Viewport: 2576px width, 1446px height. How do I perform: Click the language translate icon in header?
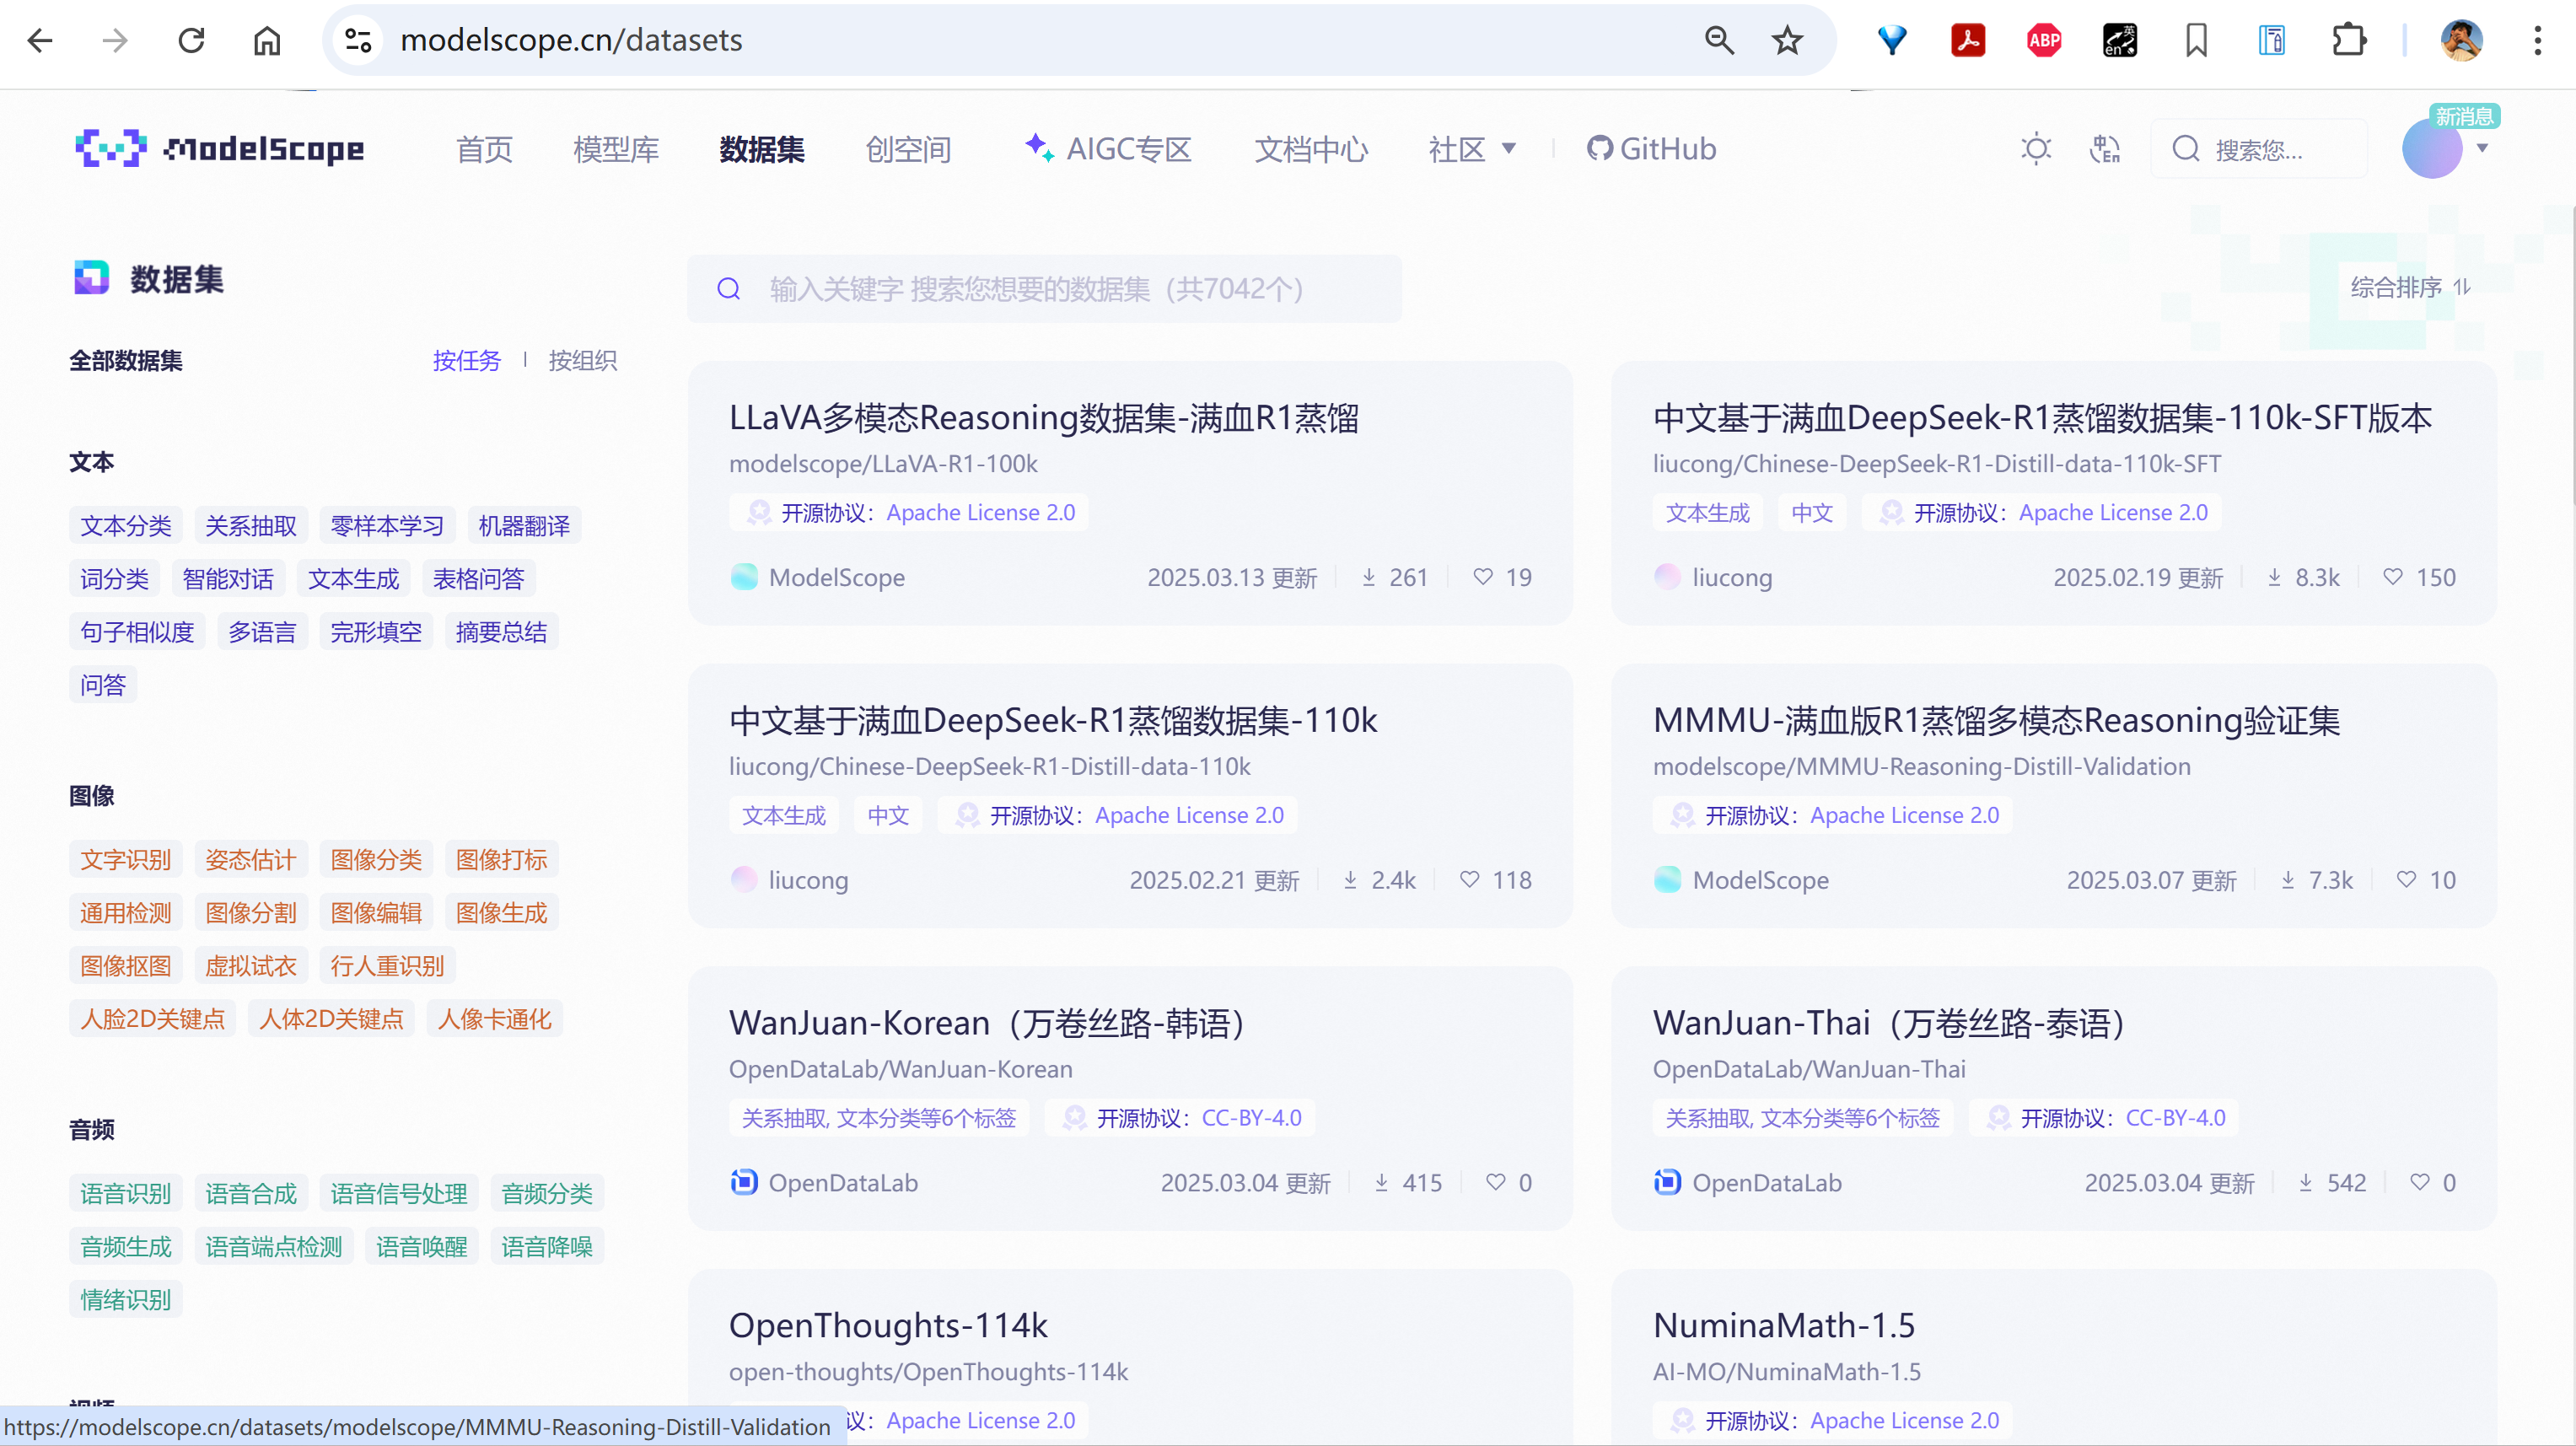(x=2105, y=149)
